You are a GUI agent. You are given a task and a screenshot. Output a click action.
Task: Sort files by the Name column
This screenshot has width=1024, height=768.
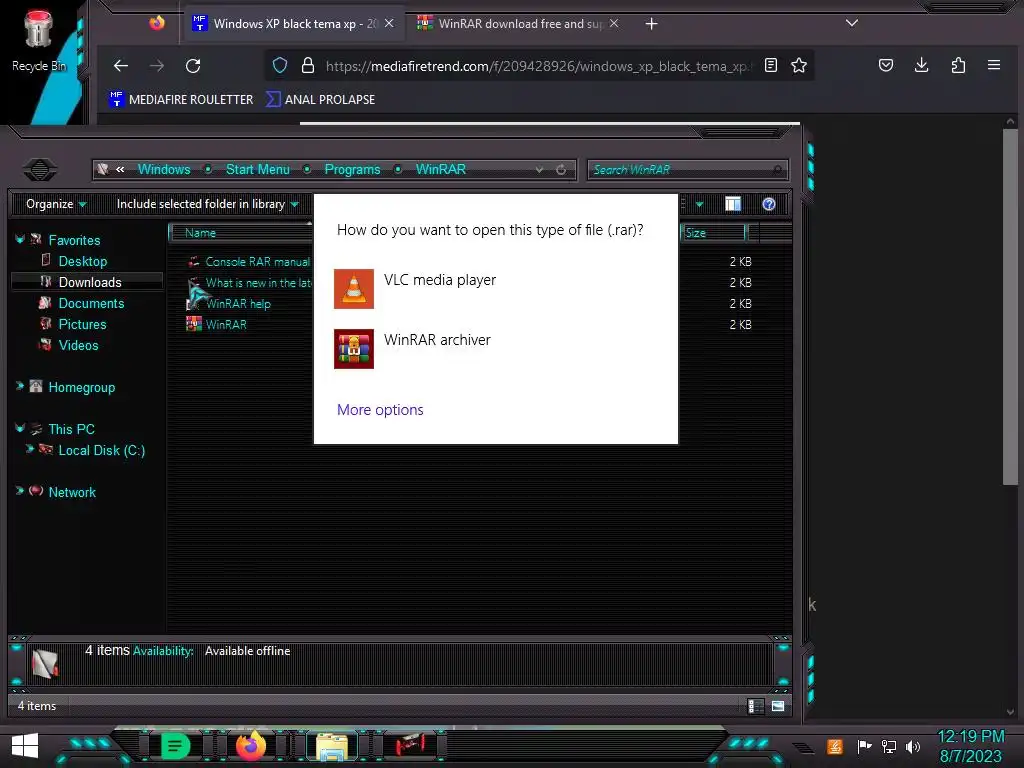pos(240,232)
